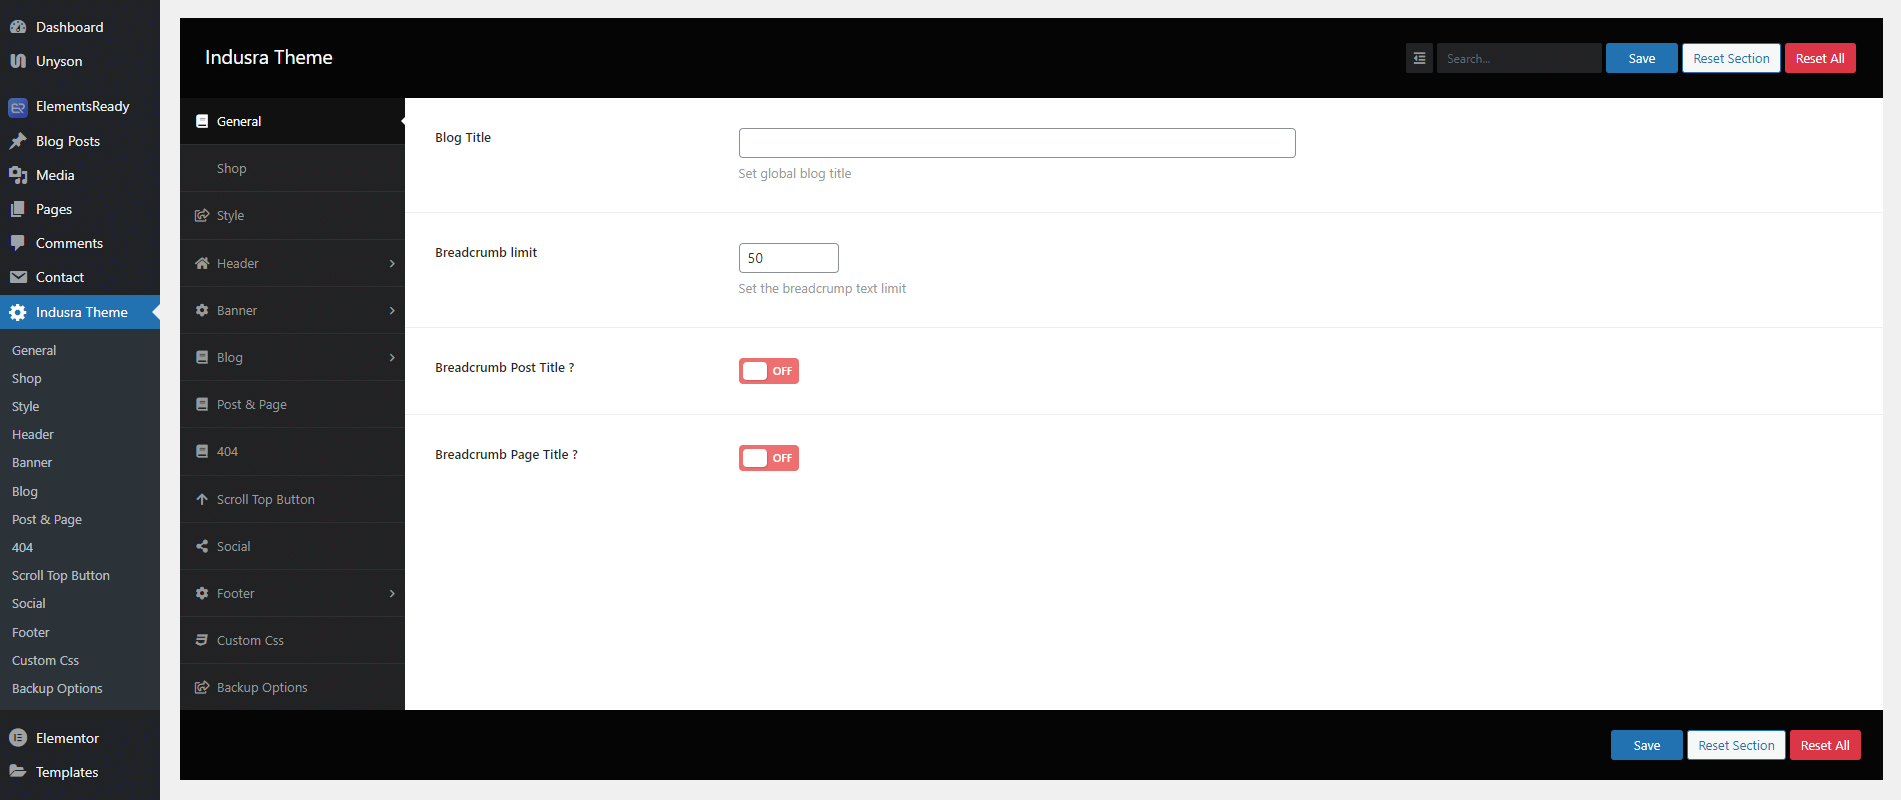This screenshot has width=1901, height=800.
Task: Expand the Banner section chevron
Action: point(392,311)
